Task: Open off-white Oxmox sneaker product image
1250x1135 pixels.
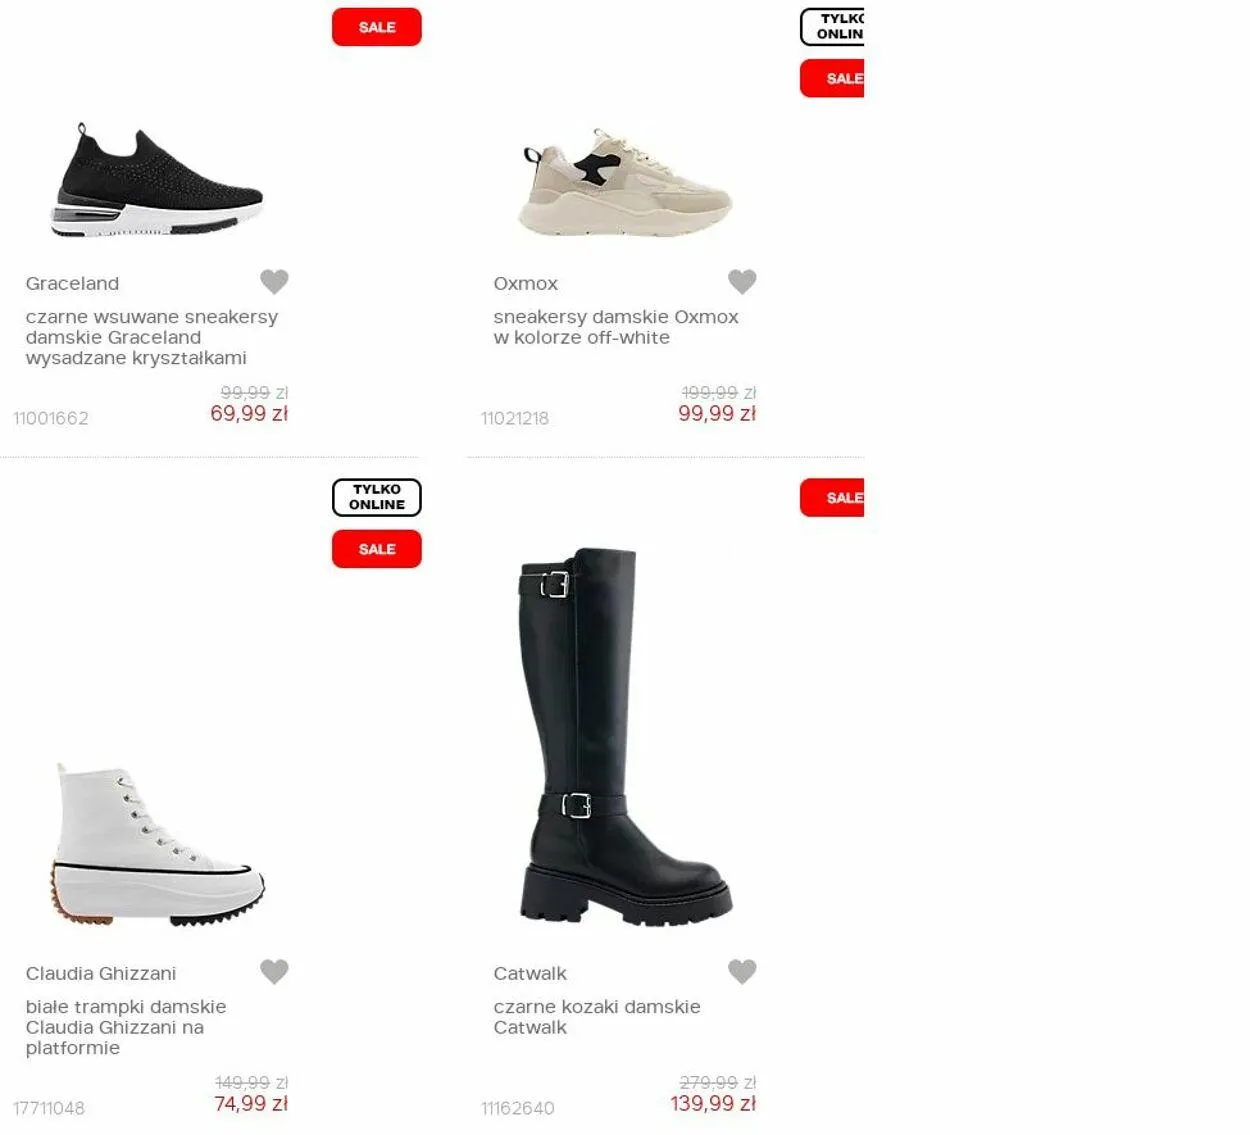Action: click(x=625, y=182)
